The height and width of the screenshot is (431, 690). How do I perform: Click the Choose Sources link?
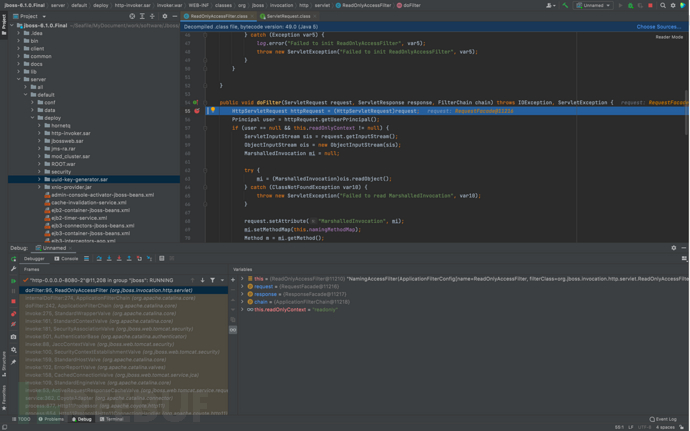[x=658, y=27]
